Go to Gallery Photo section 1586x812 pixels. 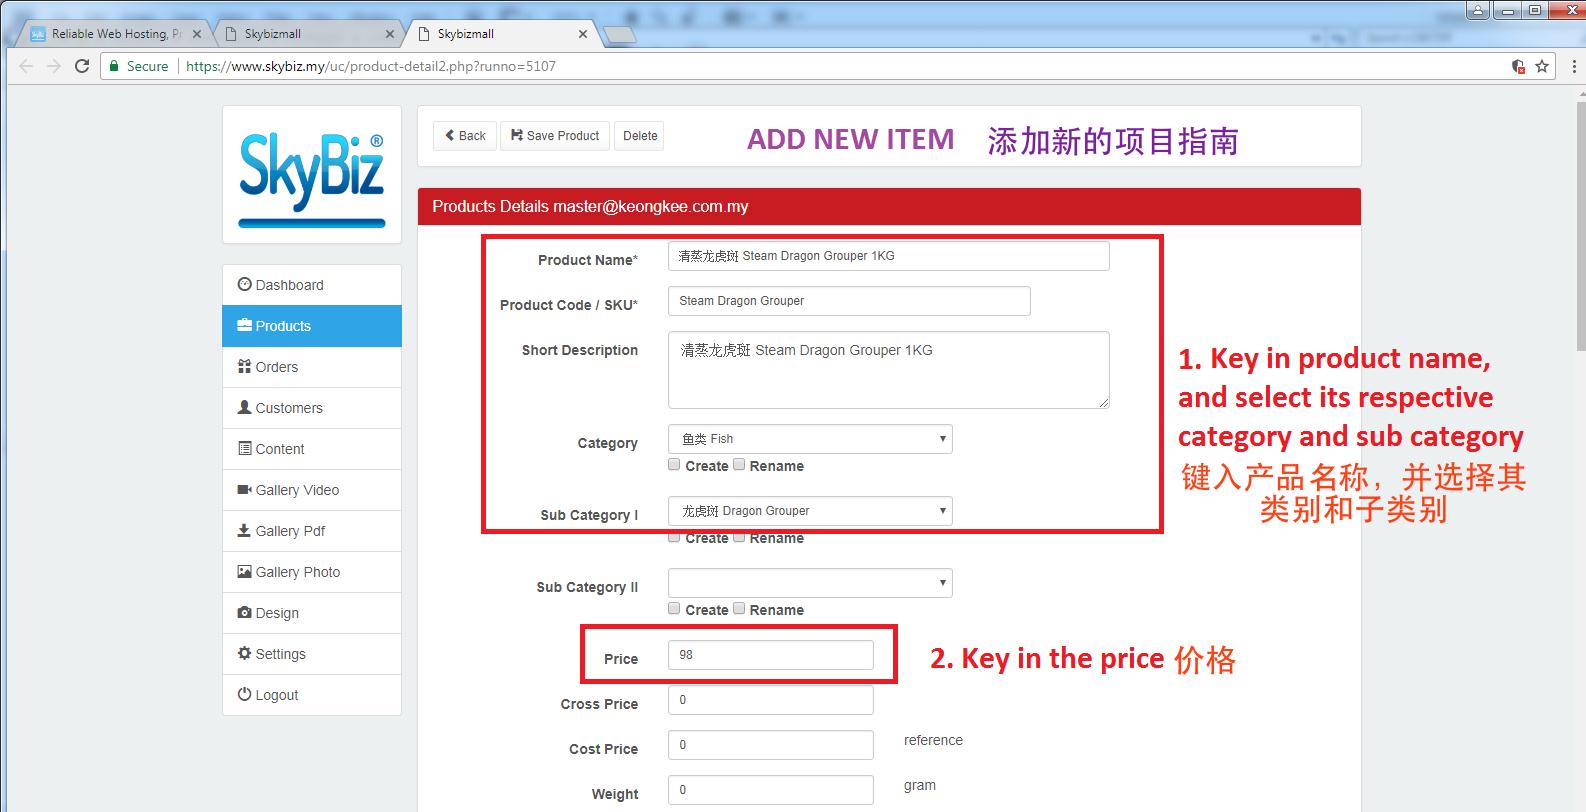coord(312,572)
